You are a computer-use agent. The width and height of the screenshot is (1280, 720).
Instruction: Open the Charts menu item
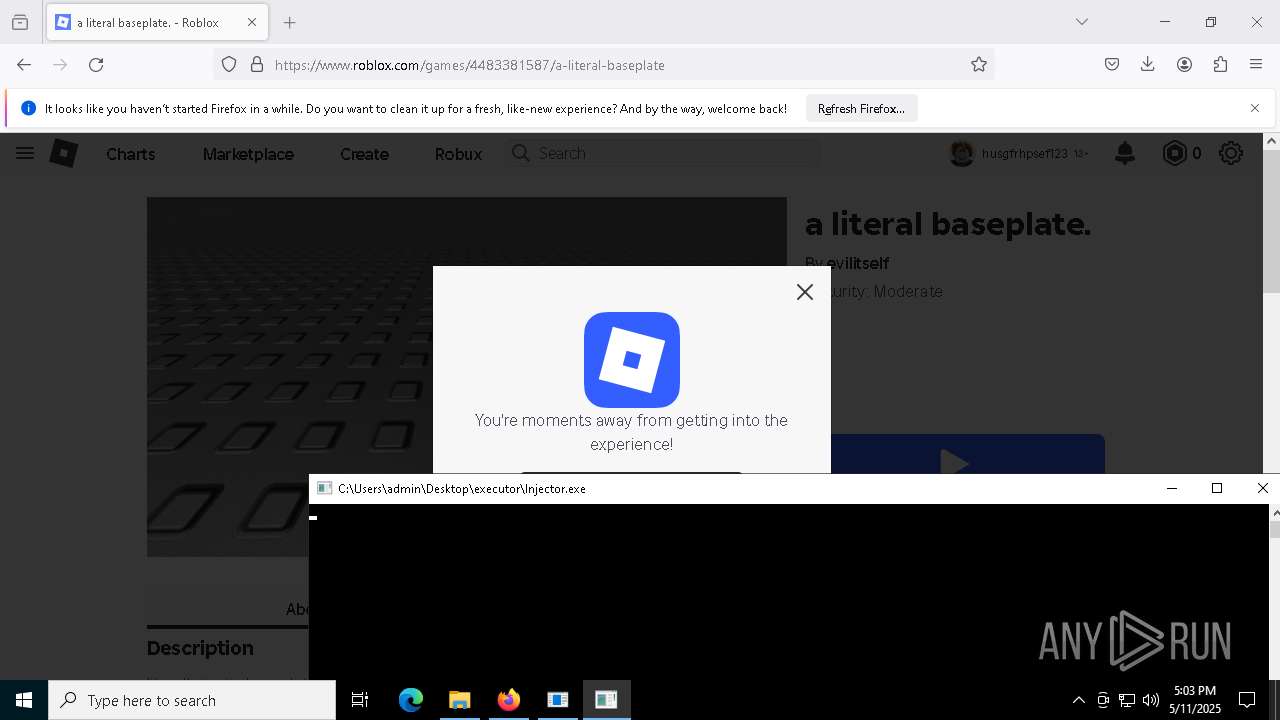coord(131,154)
